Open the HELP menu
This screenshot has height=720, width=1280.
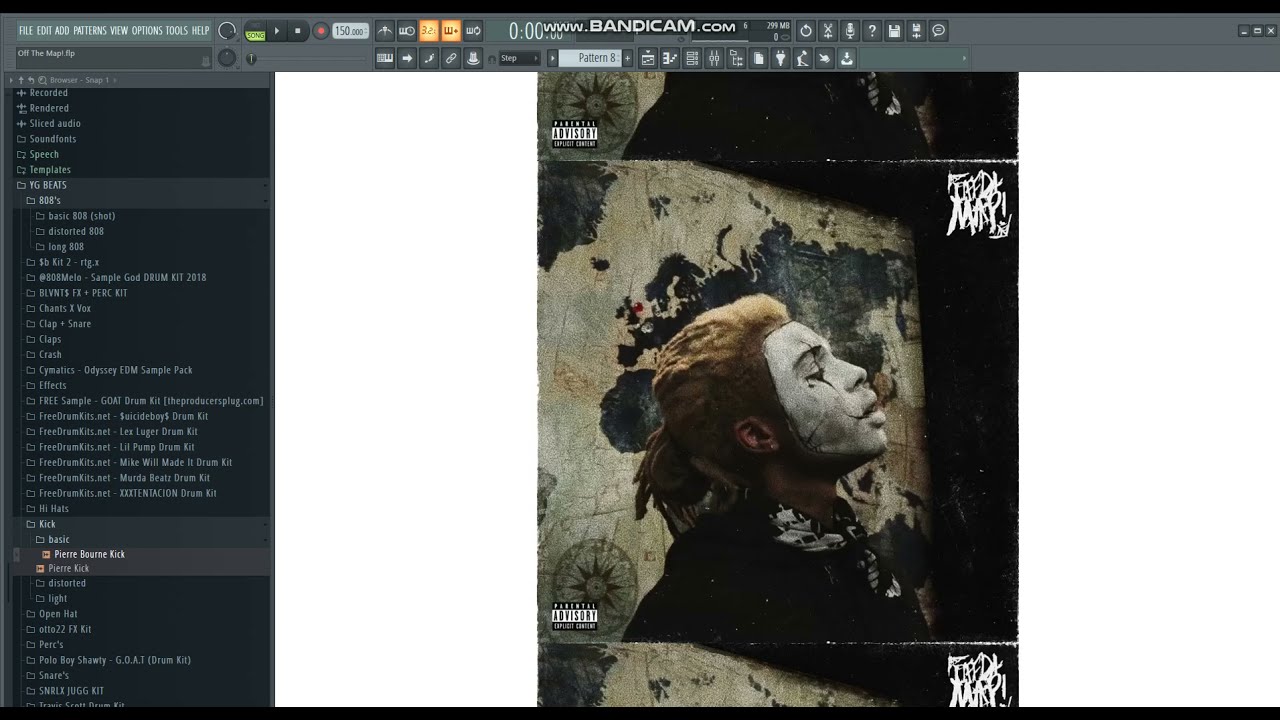click(200, 31)
